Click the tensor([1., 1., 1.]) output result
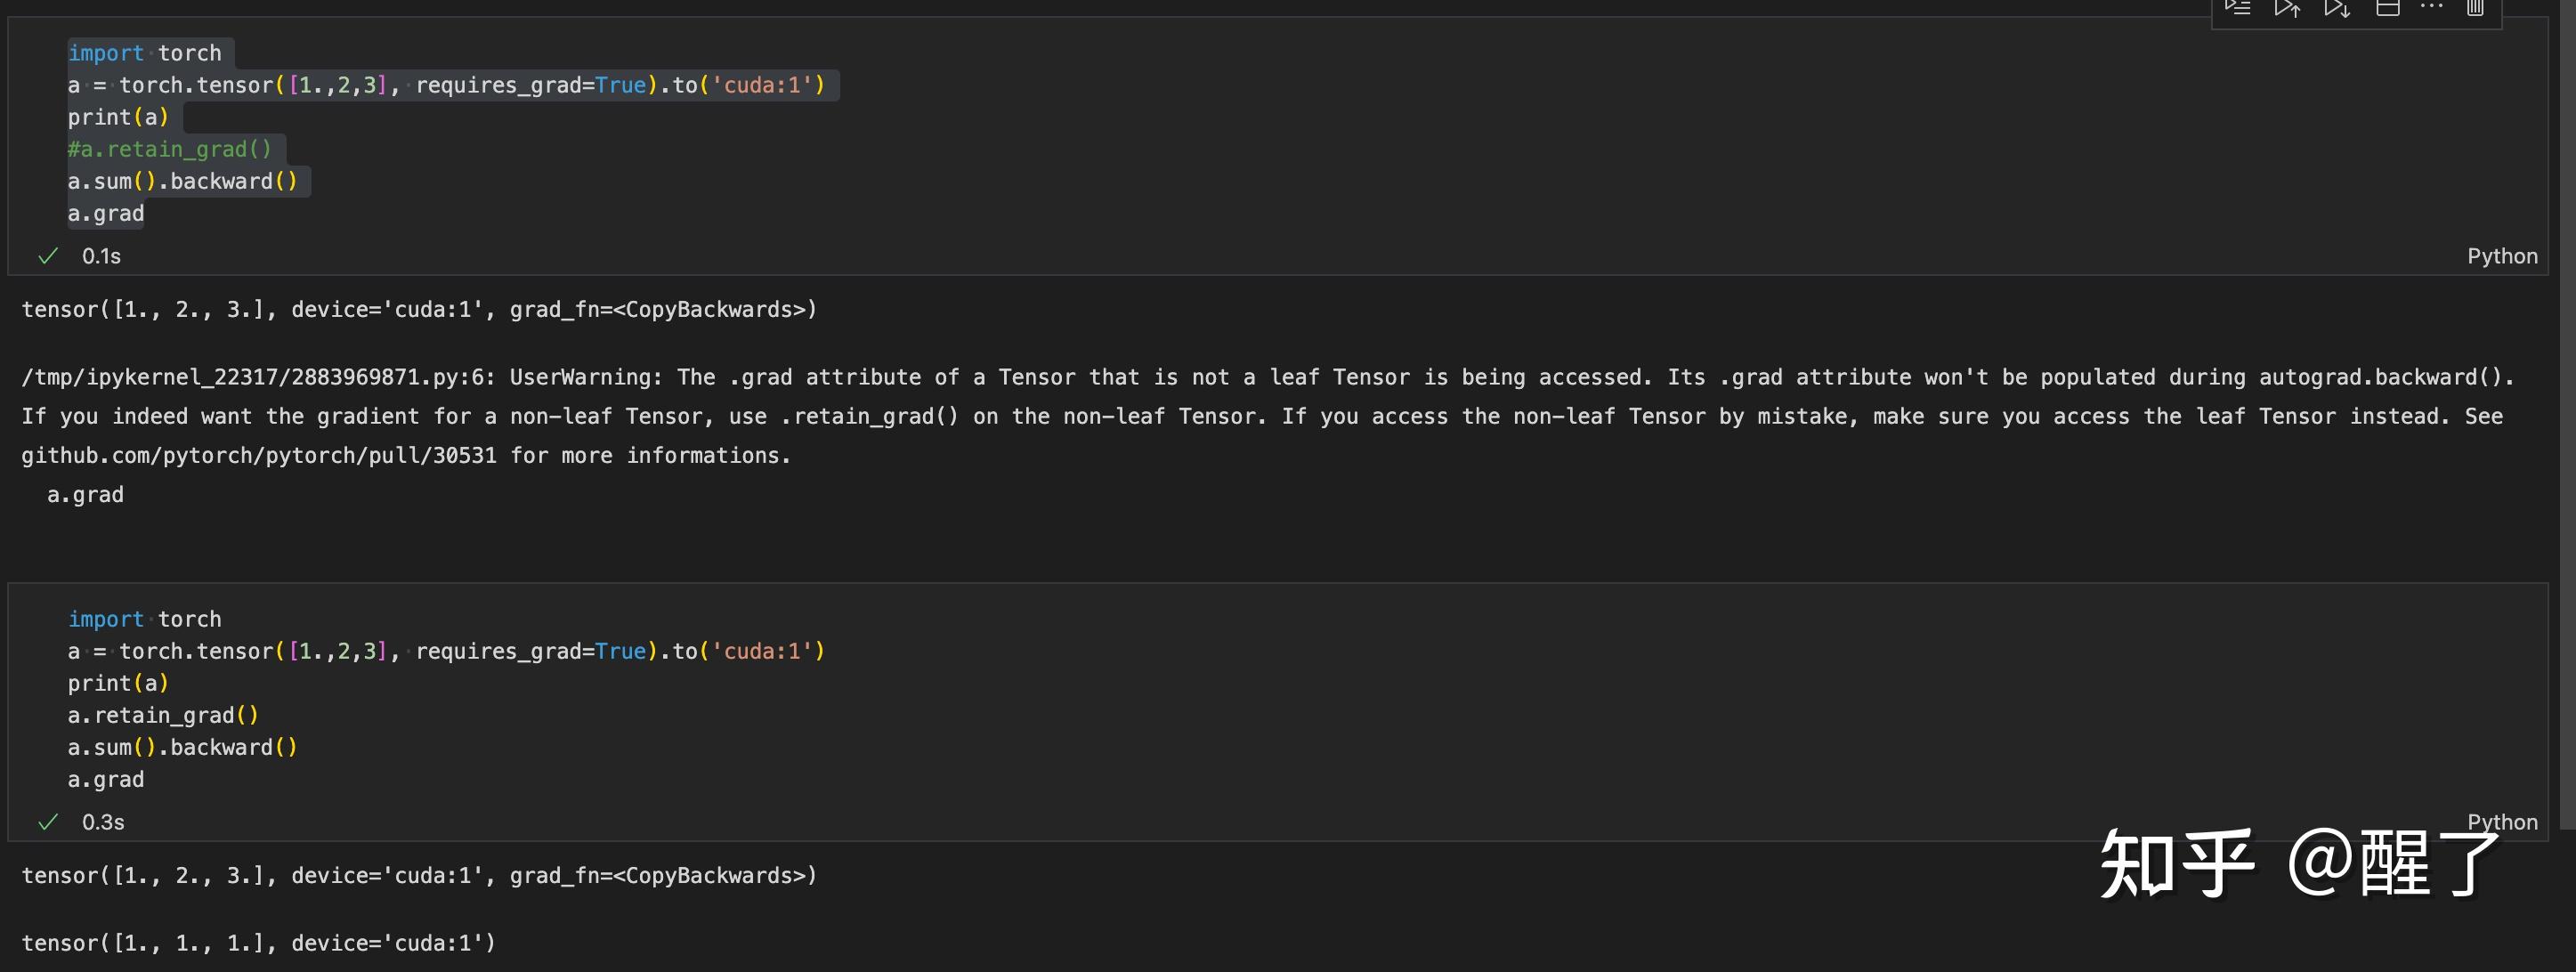This screenshot has width=2576, height=972. tap(258, 943)
